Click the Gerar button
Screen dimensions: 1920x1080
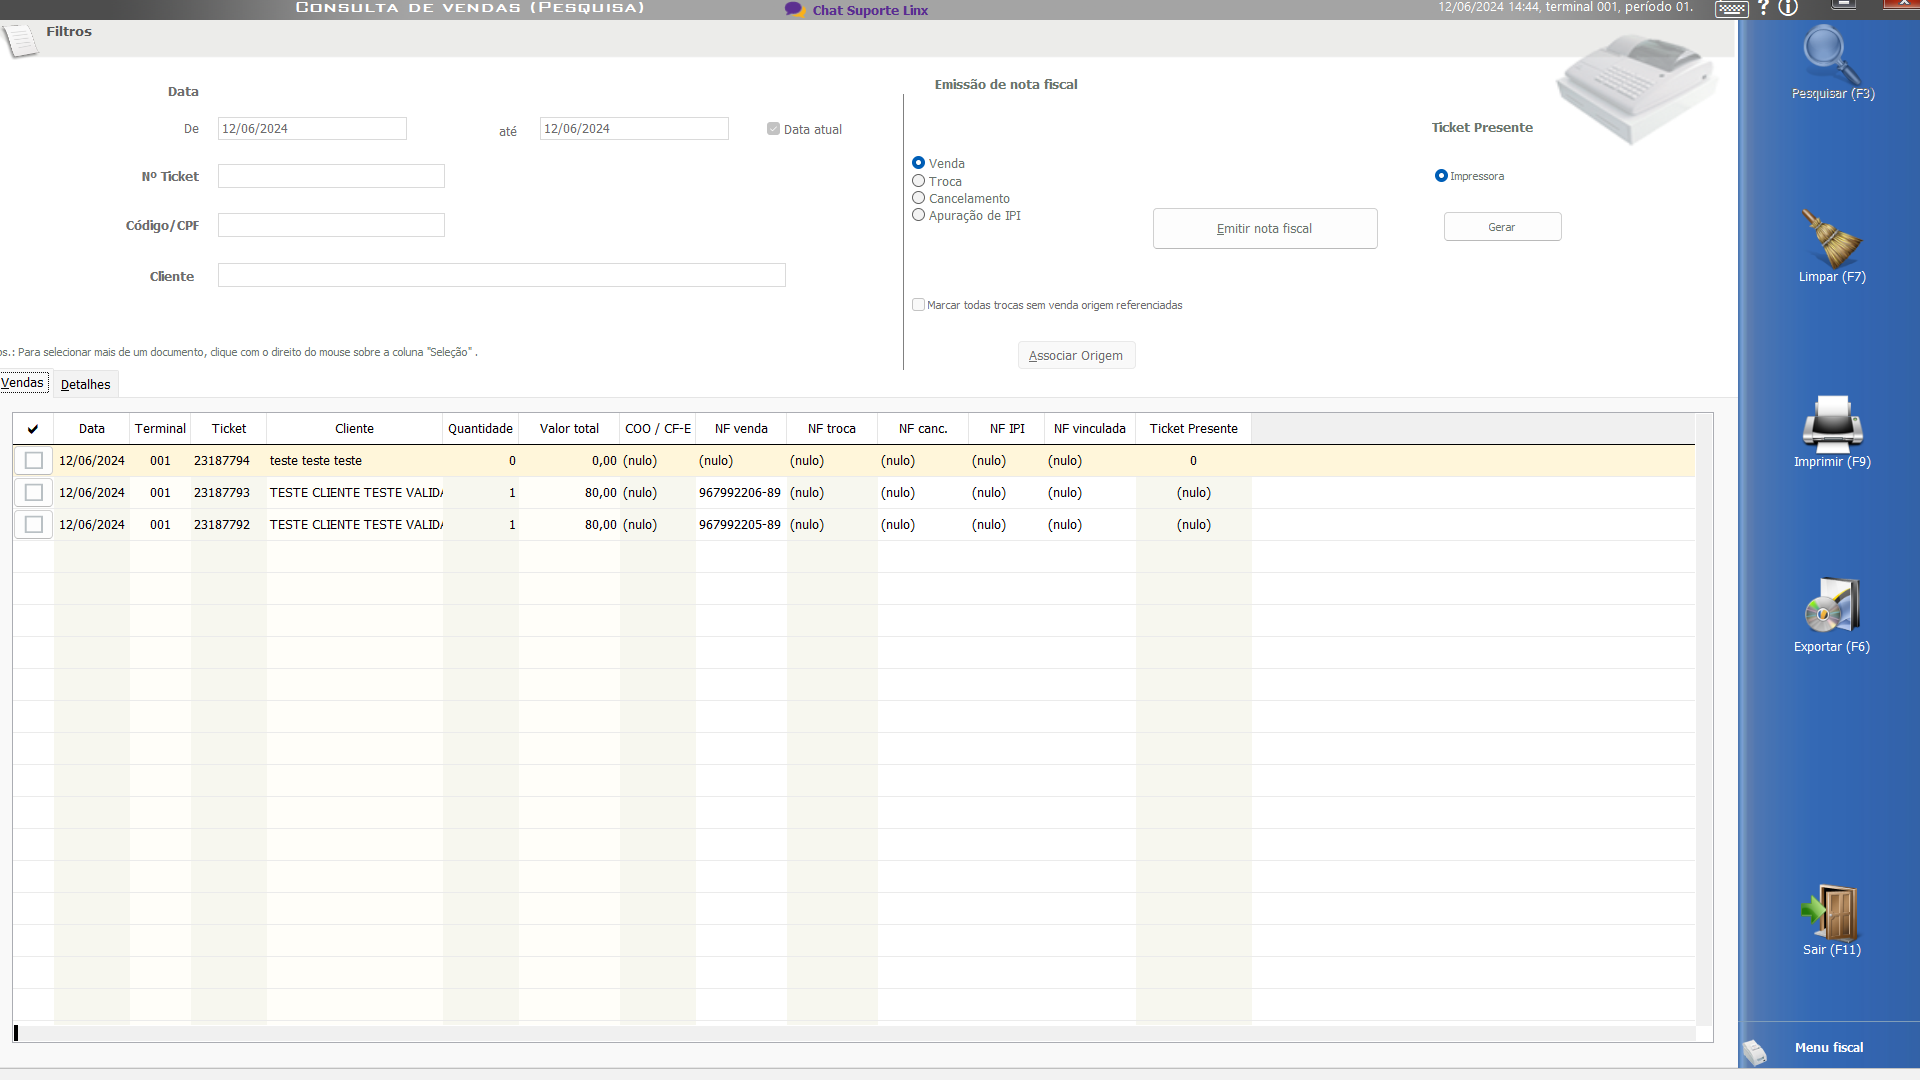point(1502,227)
